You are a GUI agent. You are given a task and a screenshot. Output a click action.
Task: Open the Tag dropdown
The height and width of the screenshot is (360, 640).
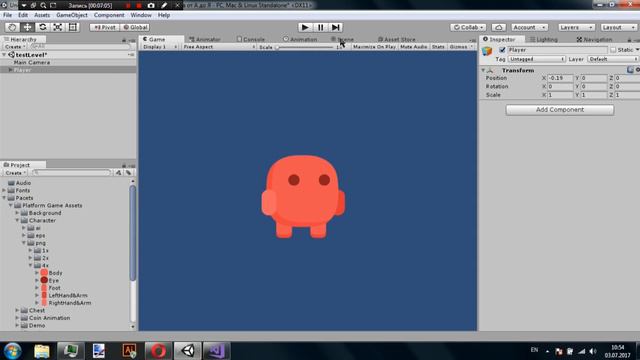click(536, 59)
